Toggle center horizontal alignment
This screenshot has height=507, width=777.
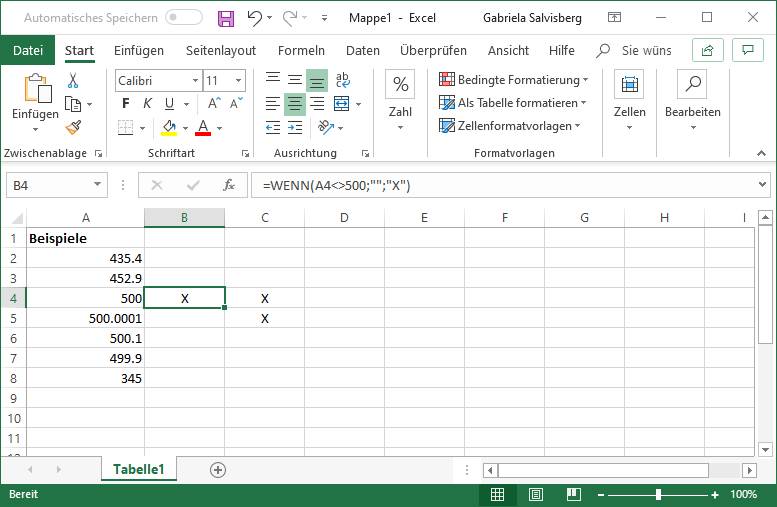pos(294,103)
